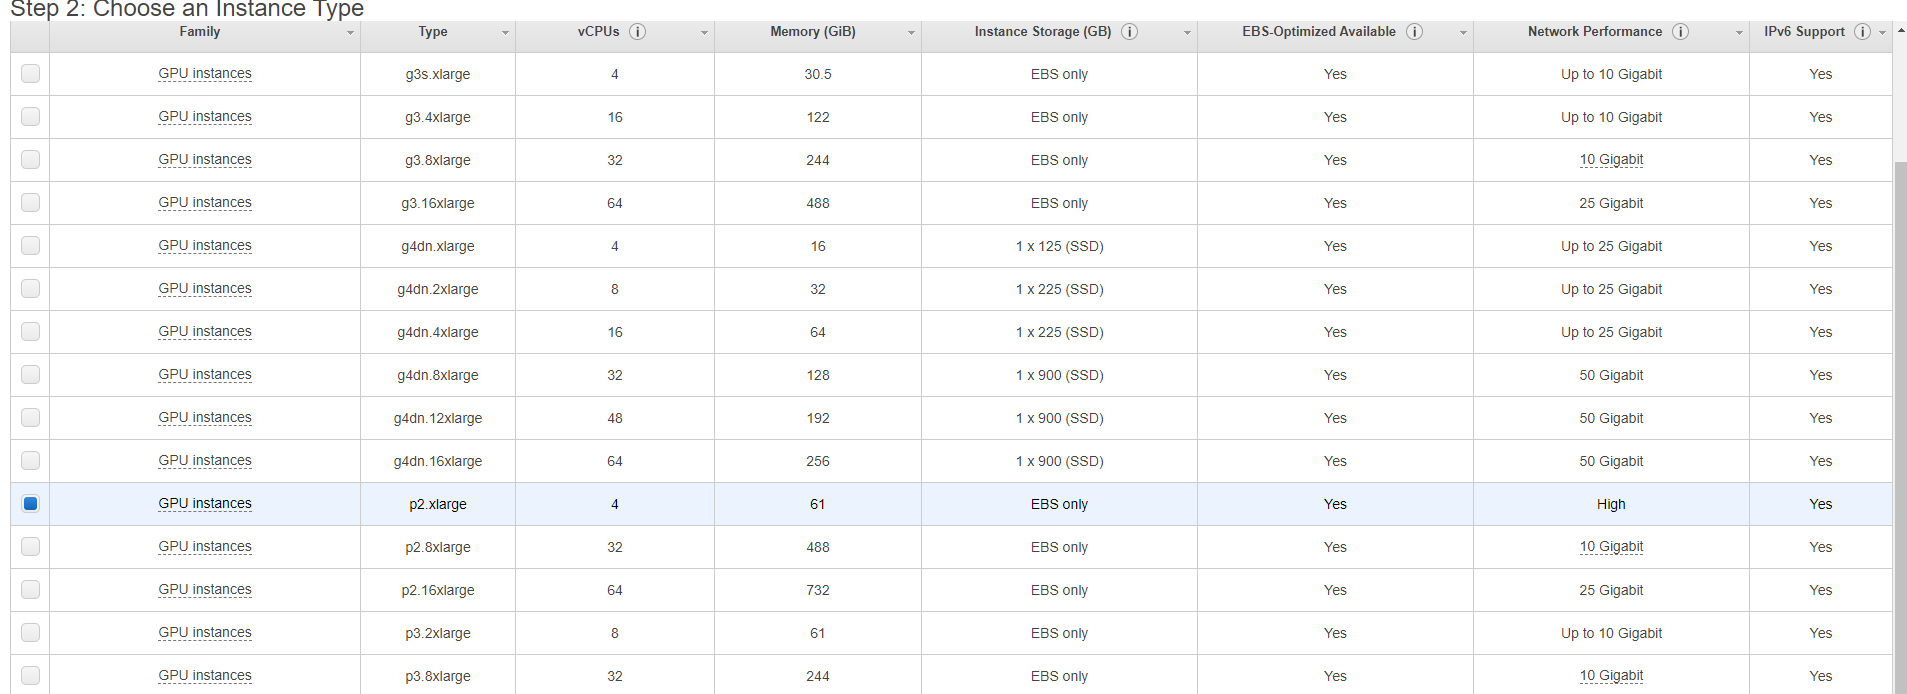Screen dimensions: 1907x694
Task: Click the EBS-Optimized Available info icon
Action: click(x=1414, y=32)
